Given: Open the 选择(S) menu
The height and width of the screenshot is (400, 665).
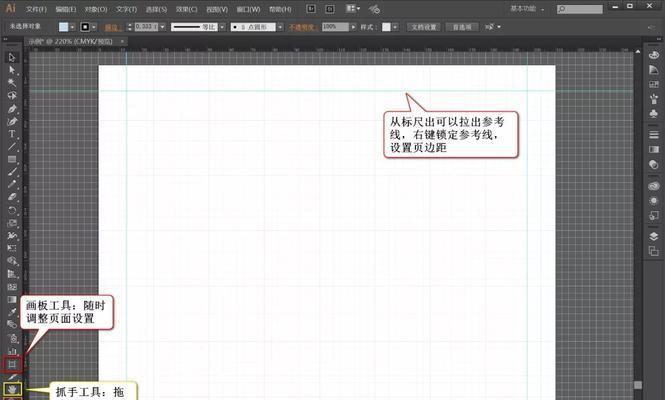Looking at the screenshot, I should click(156, 9).
